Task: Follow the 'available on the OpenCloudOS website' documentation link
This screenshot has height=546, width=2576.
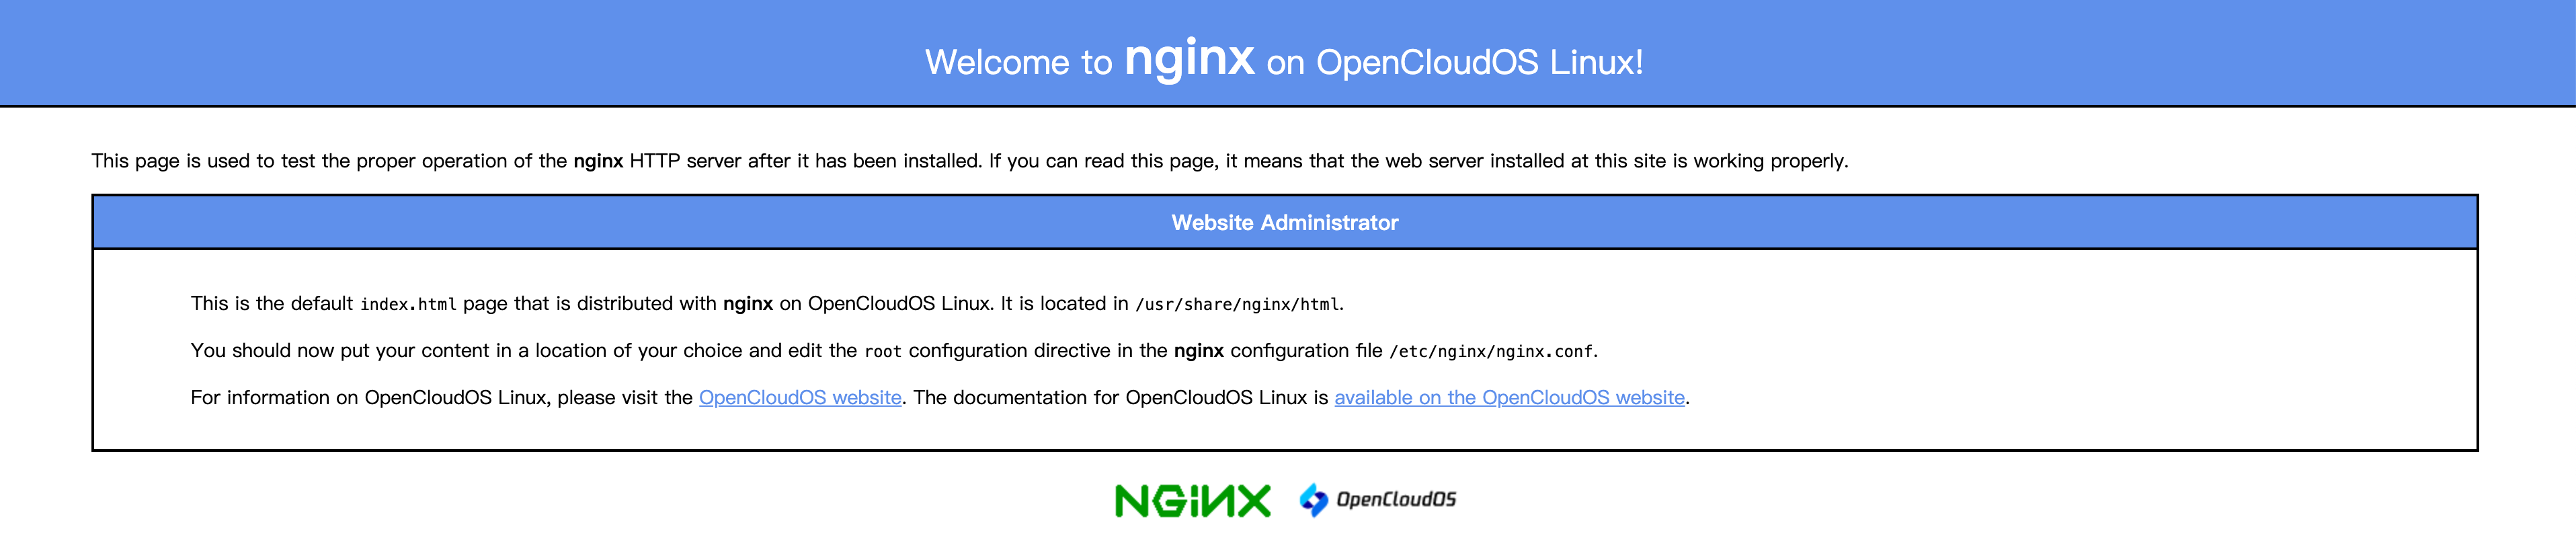Action: pyautogui.click(x=1509, y=397)
